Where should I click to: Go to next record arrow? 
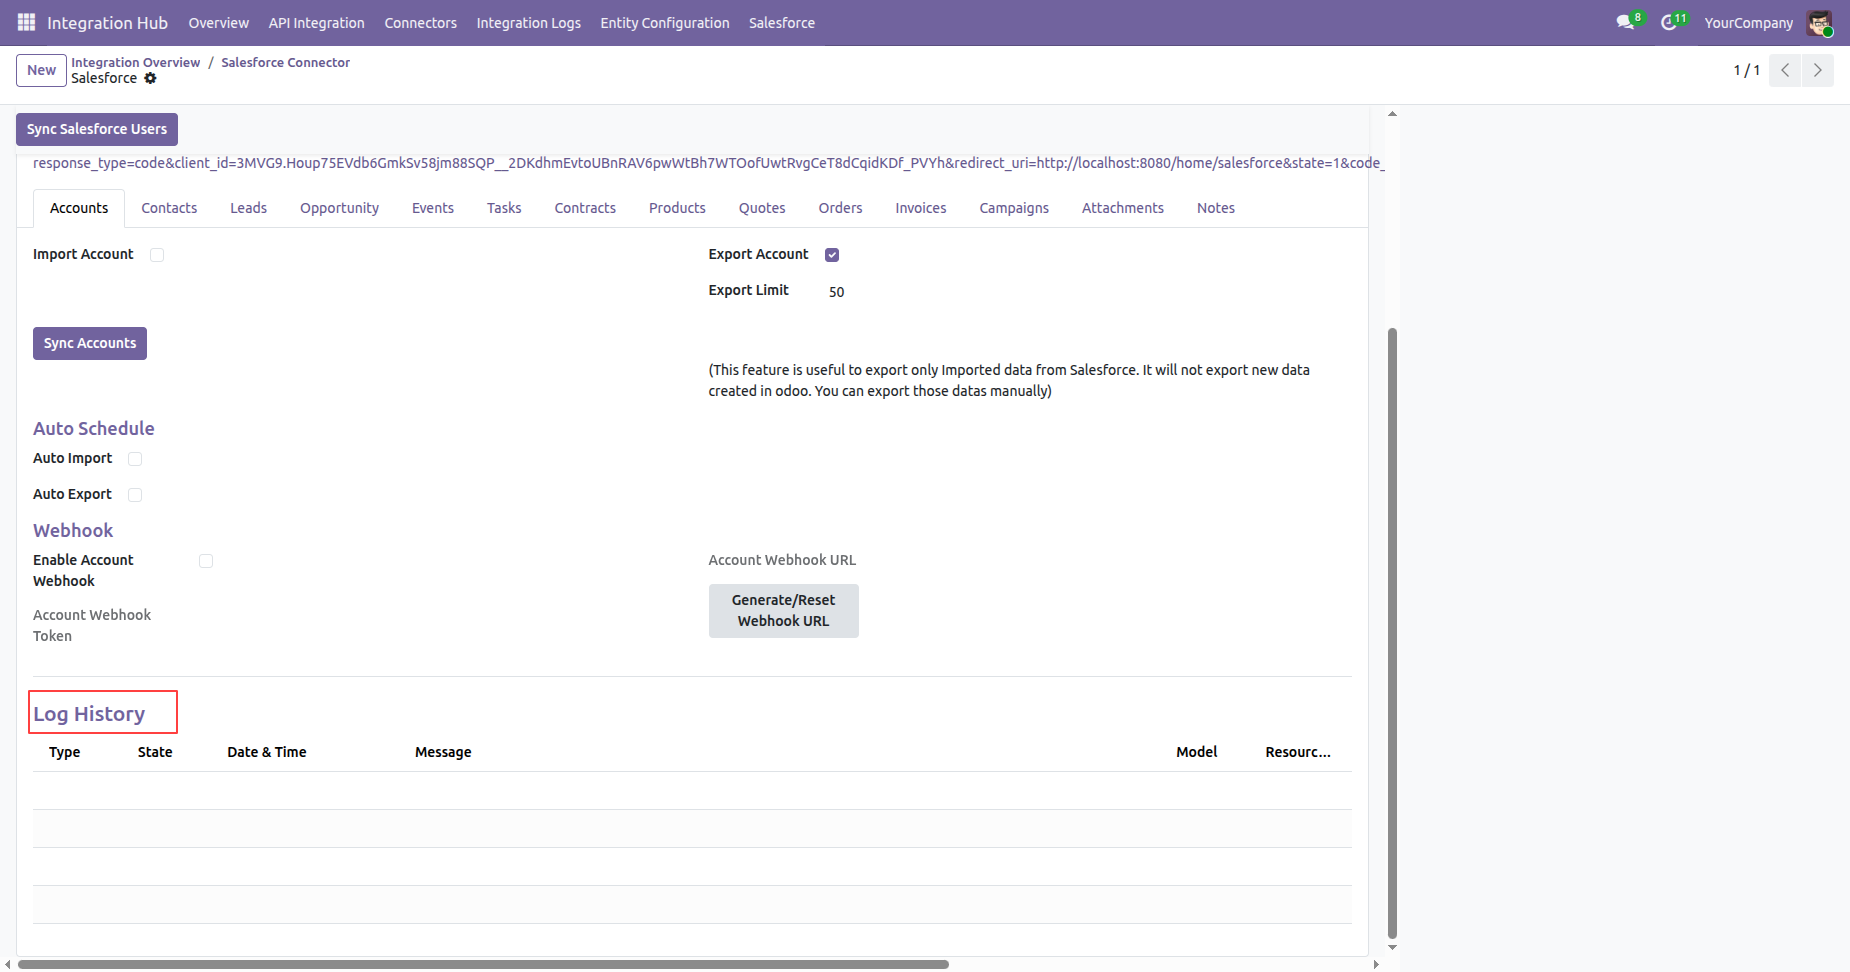1818,70
